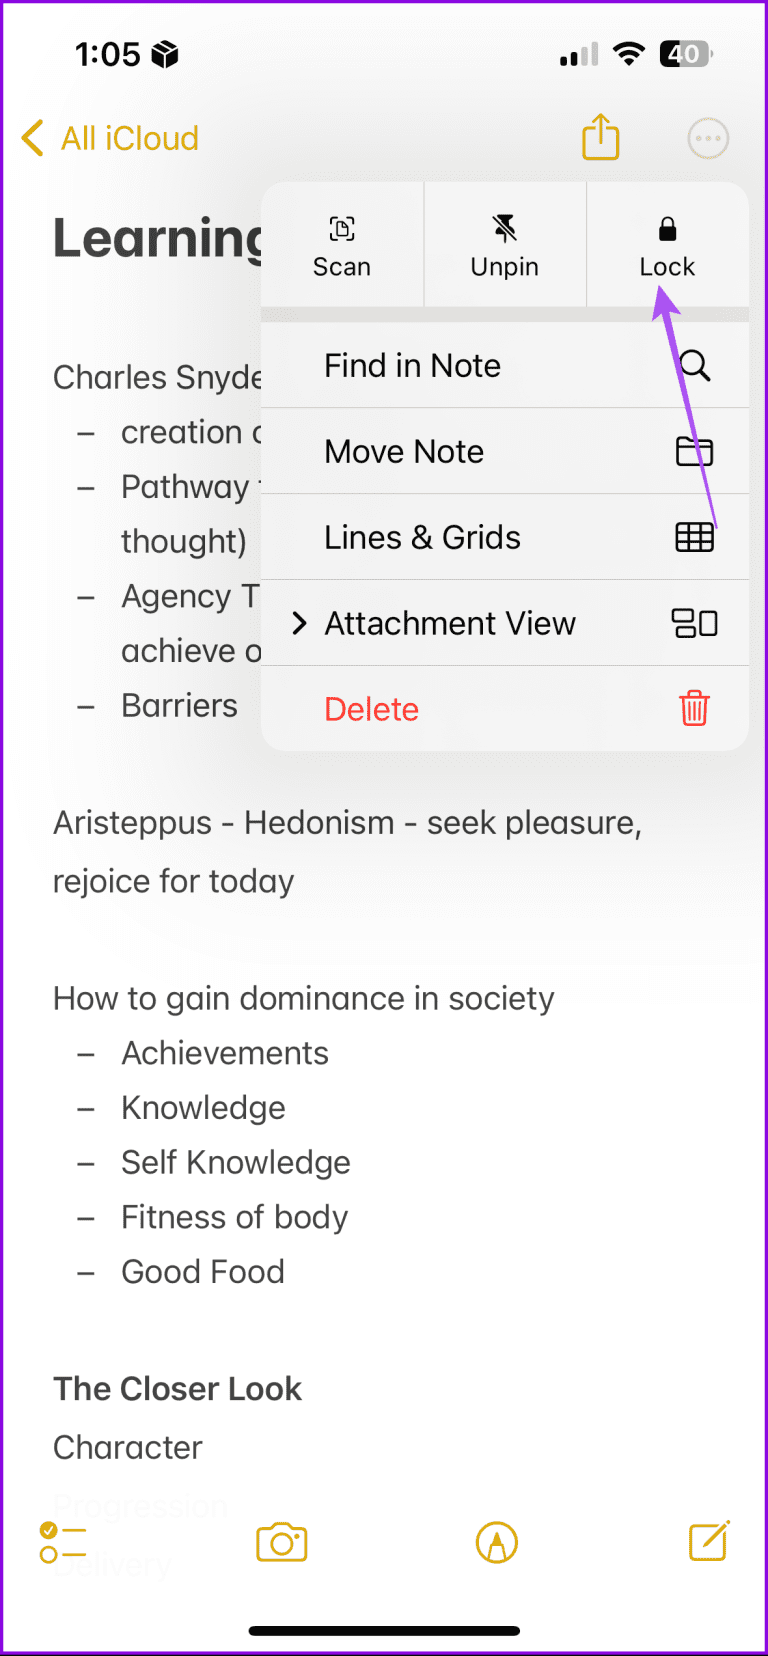Lock the note with padlock icon
Viewport: 768px width, 1656px height.
(667, 246)
